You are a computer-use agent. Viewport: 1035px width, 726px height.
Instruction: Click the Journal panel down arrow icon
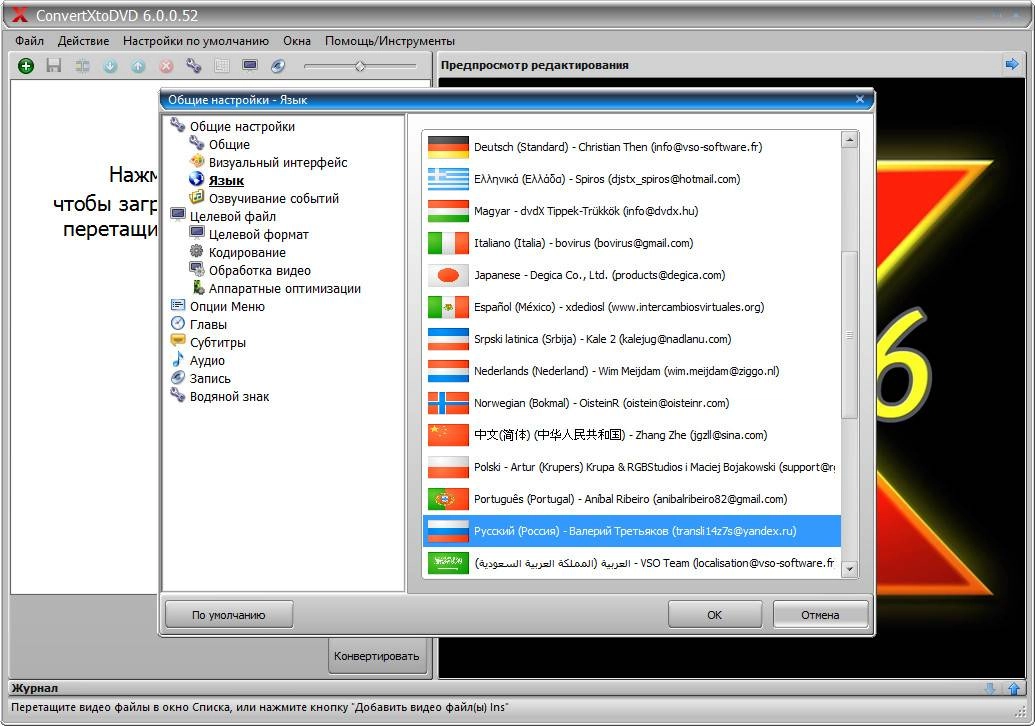[990, 688]
